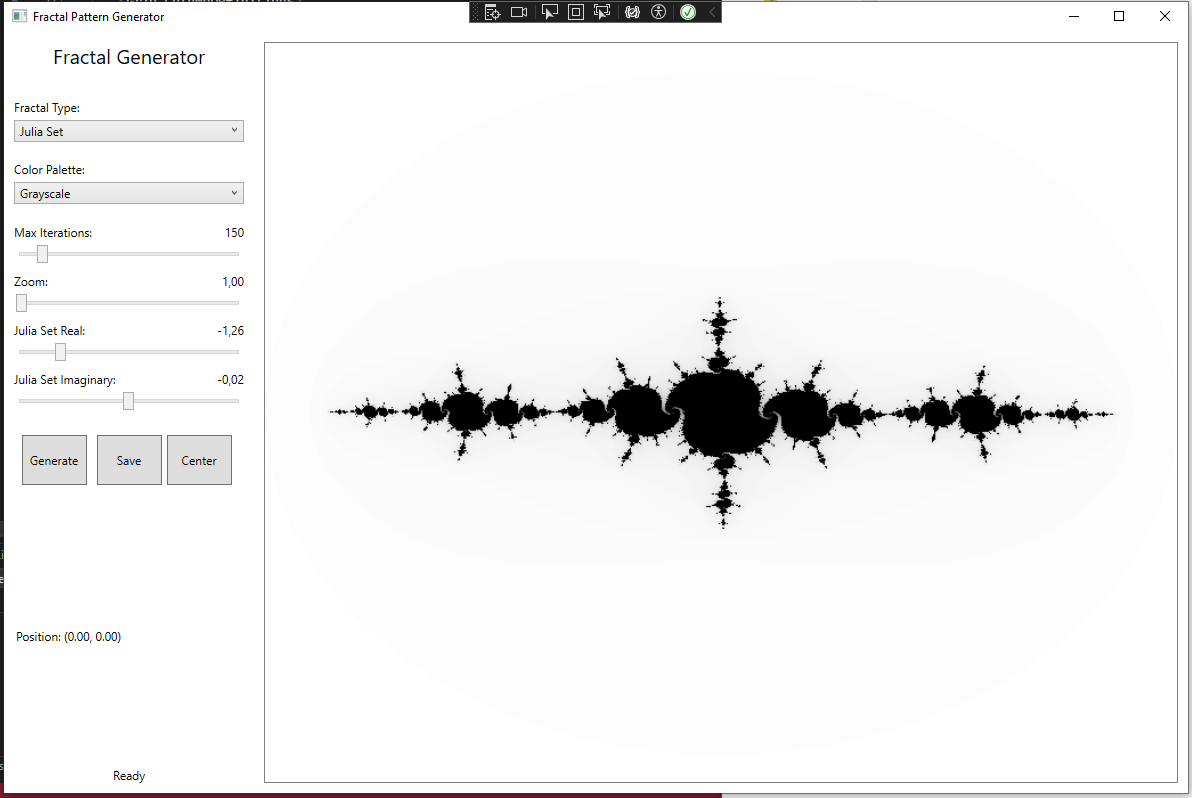This screenshot has width=1192, height=798.
Task: Click the accessibility person icon
Action: (x=658, y=12)
